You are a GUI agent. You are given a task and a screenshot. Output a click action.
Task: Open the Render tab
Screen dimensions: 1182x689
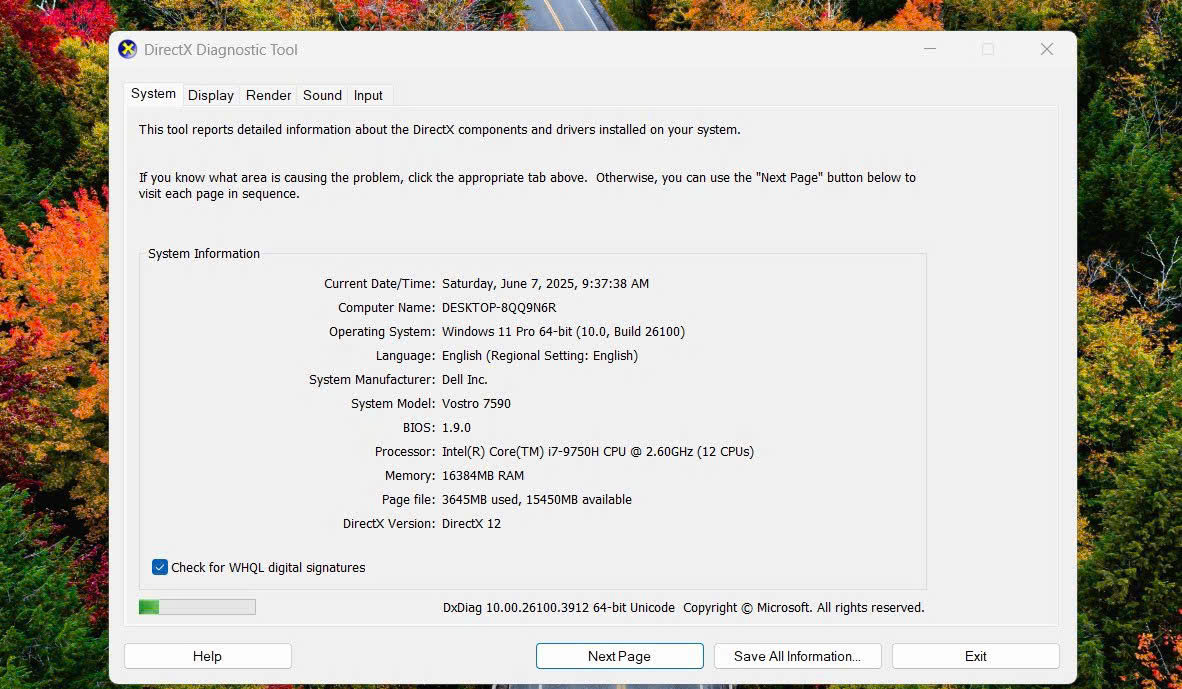tap(268, 95)
